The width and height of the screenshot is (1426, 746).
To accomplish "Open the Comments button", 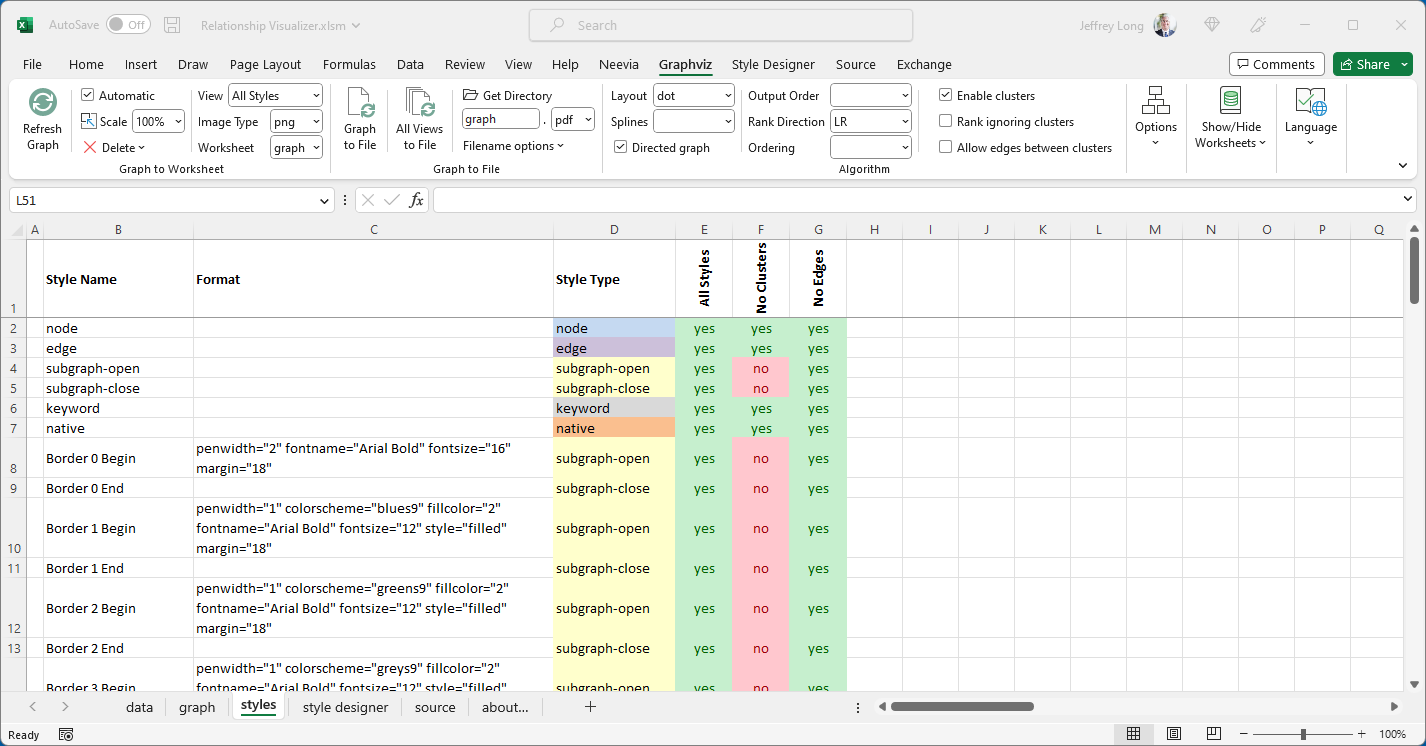I will (1276, 64).
